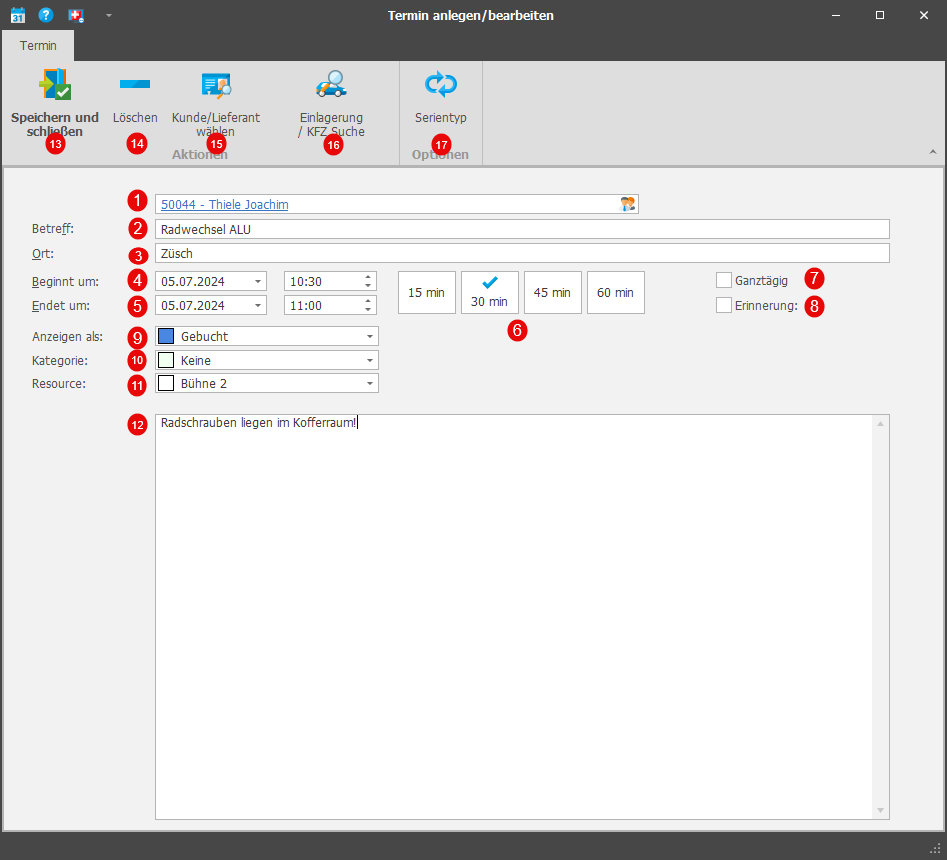Screen dimensions: 947x860
Task: Open the quick access toolbar dropdown arrow
Action: tap(109, 16)
